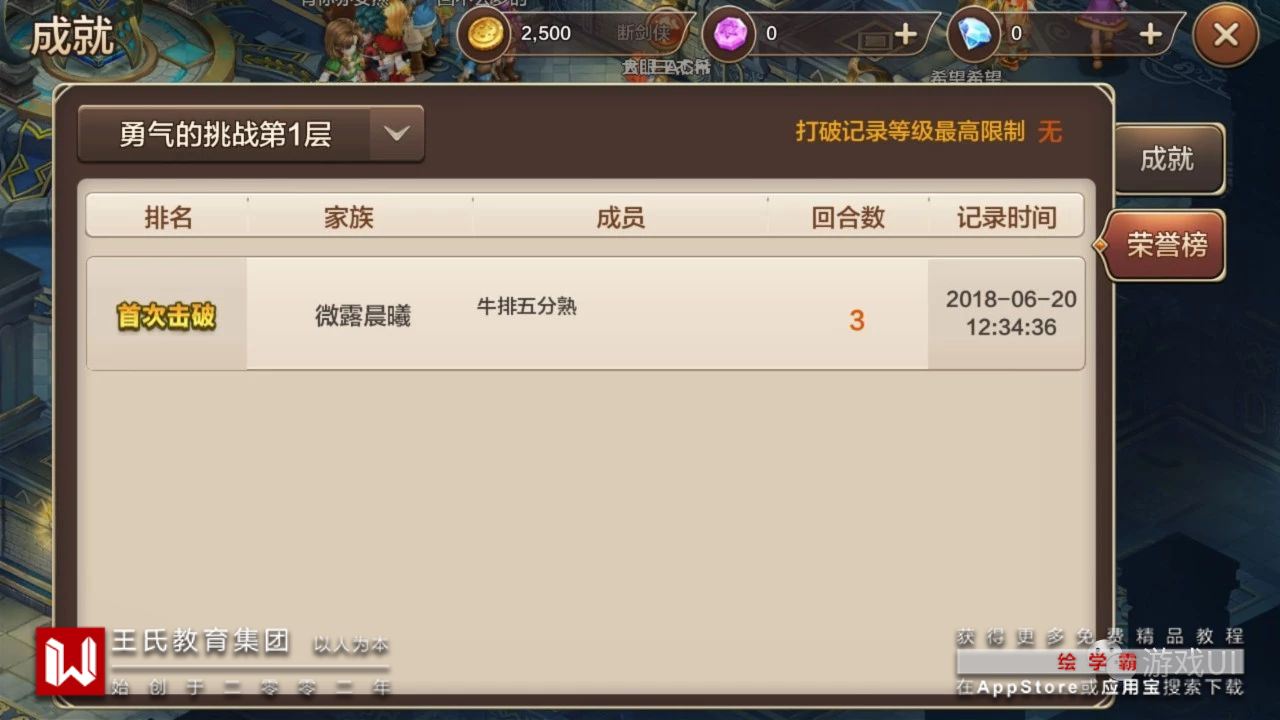The width and height of the screenshot is (1280, 720).
Task: Switch to the 成就 side tab
Action: pos(1168,159)
